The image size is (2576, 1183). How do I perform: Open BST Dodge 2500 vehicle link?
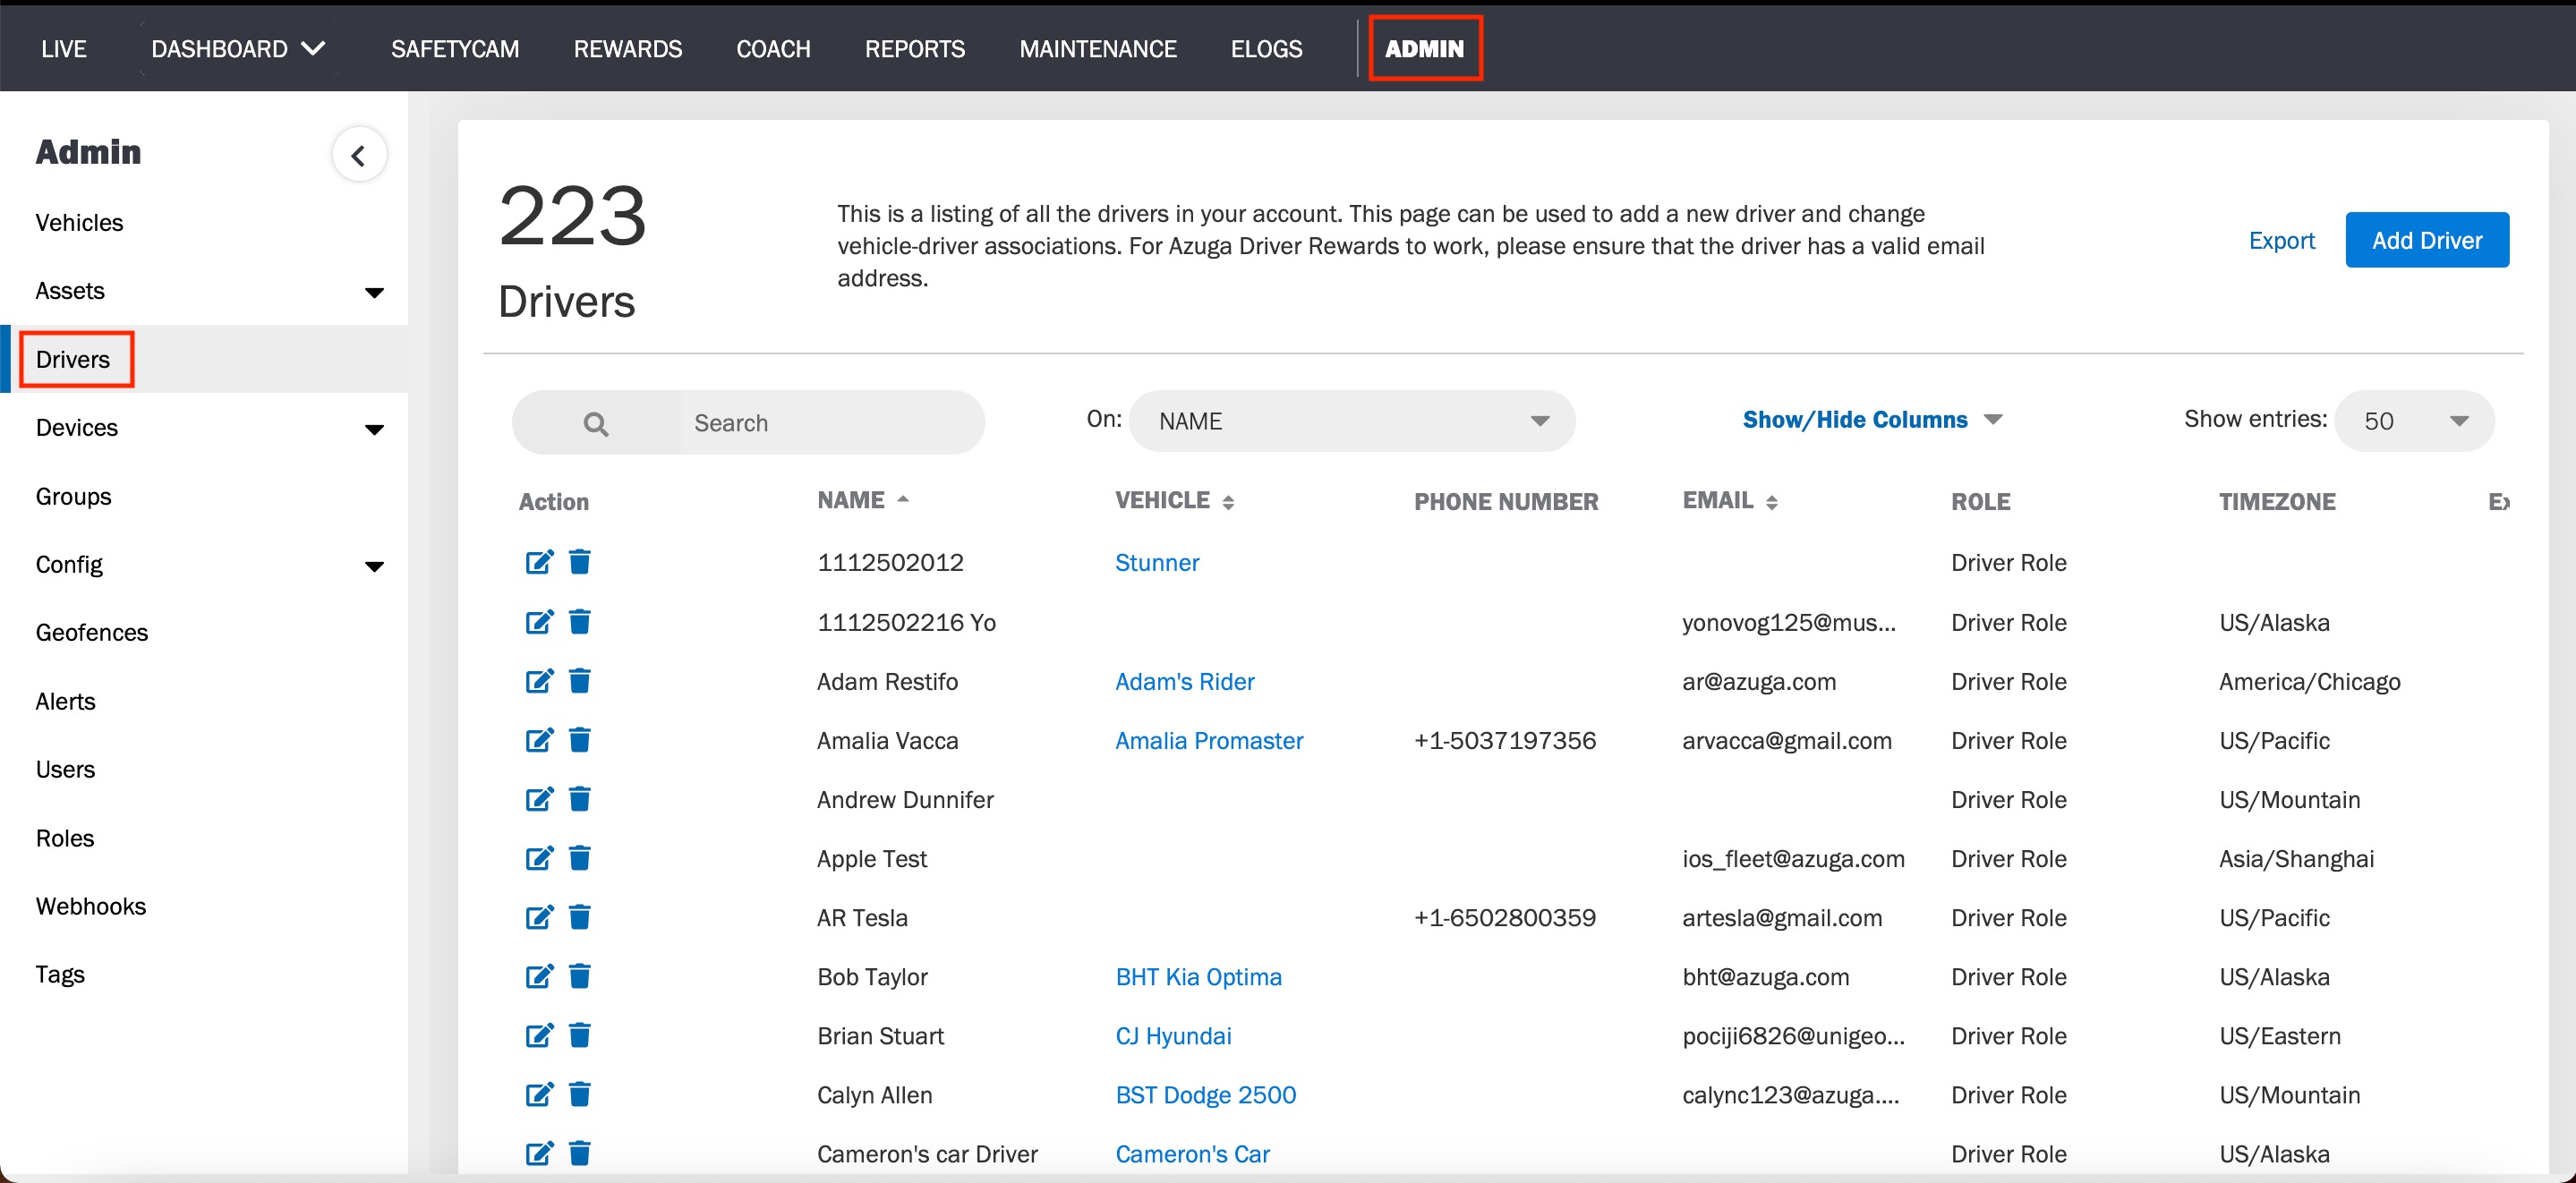1205,1094
